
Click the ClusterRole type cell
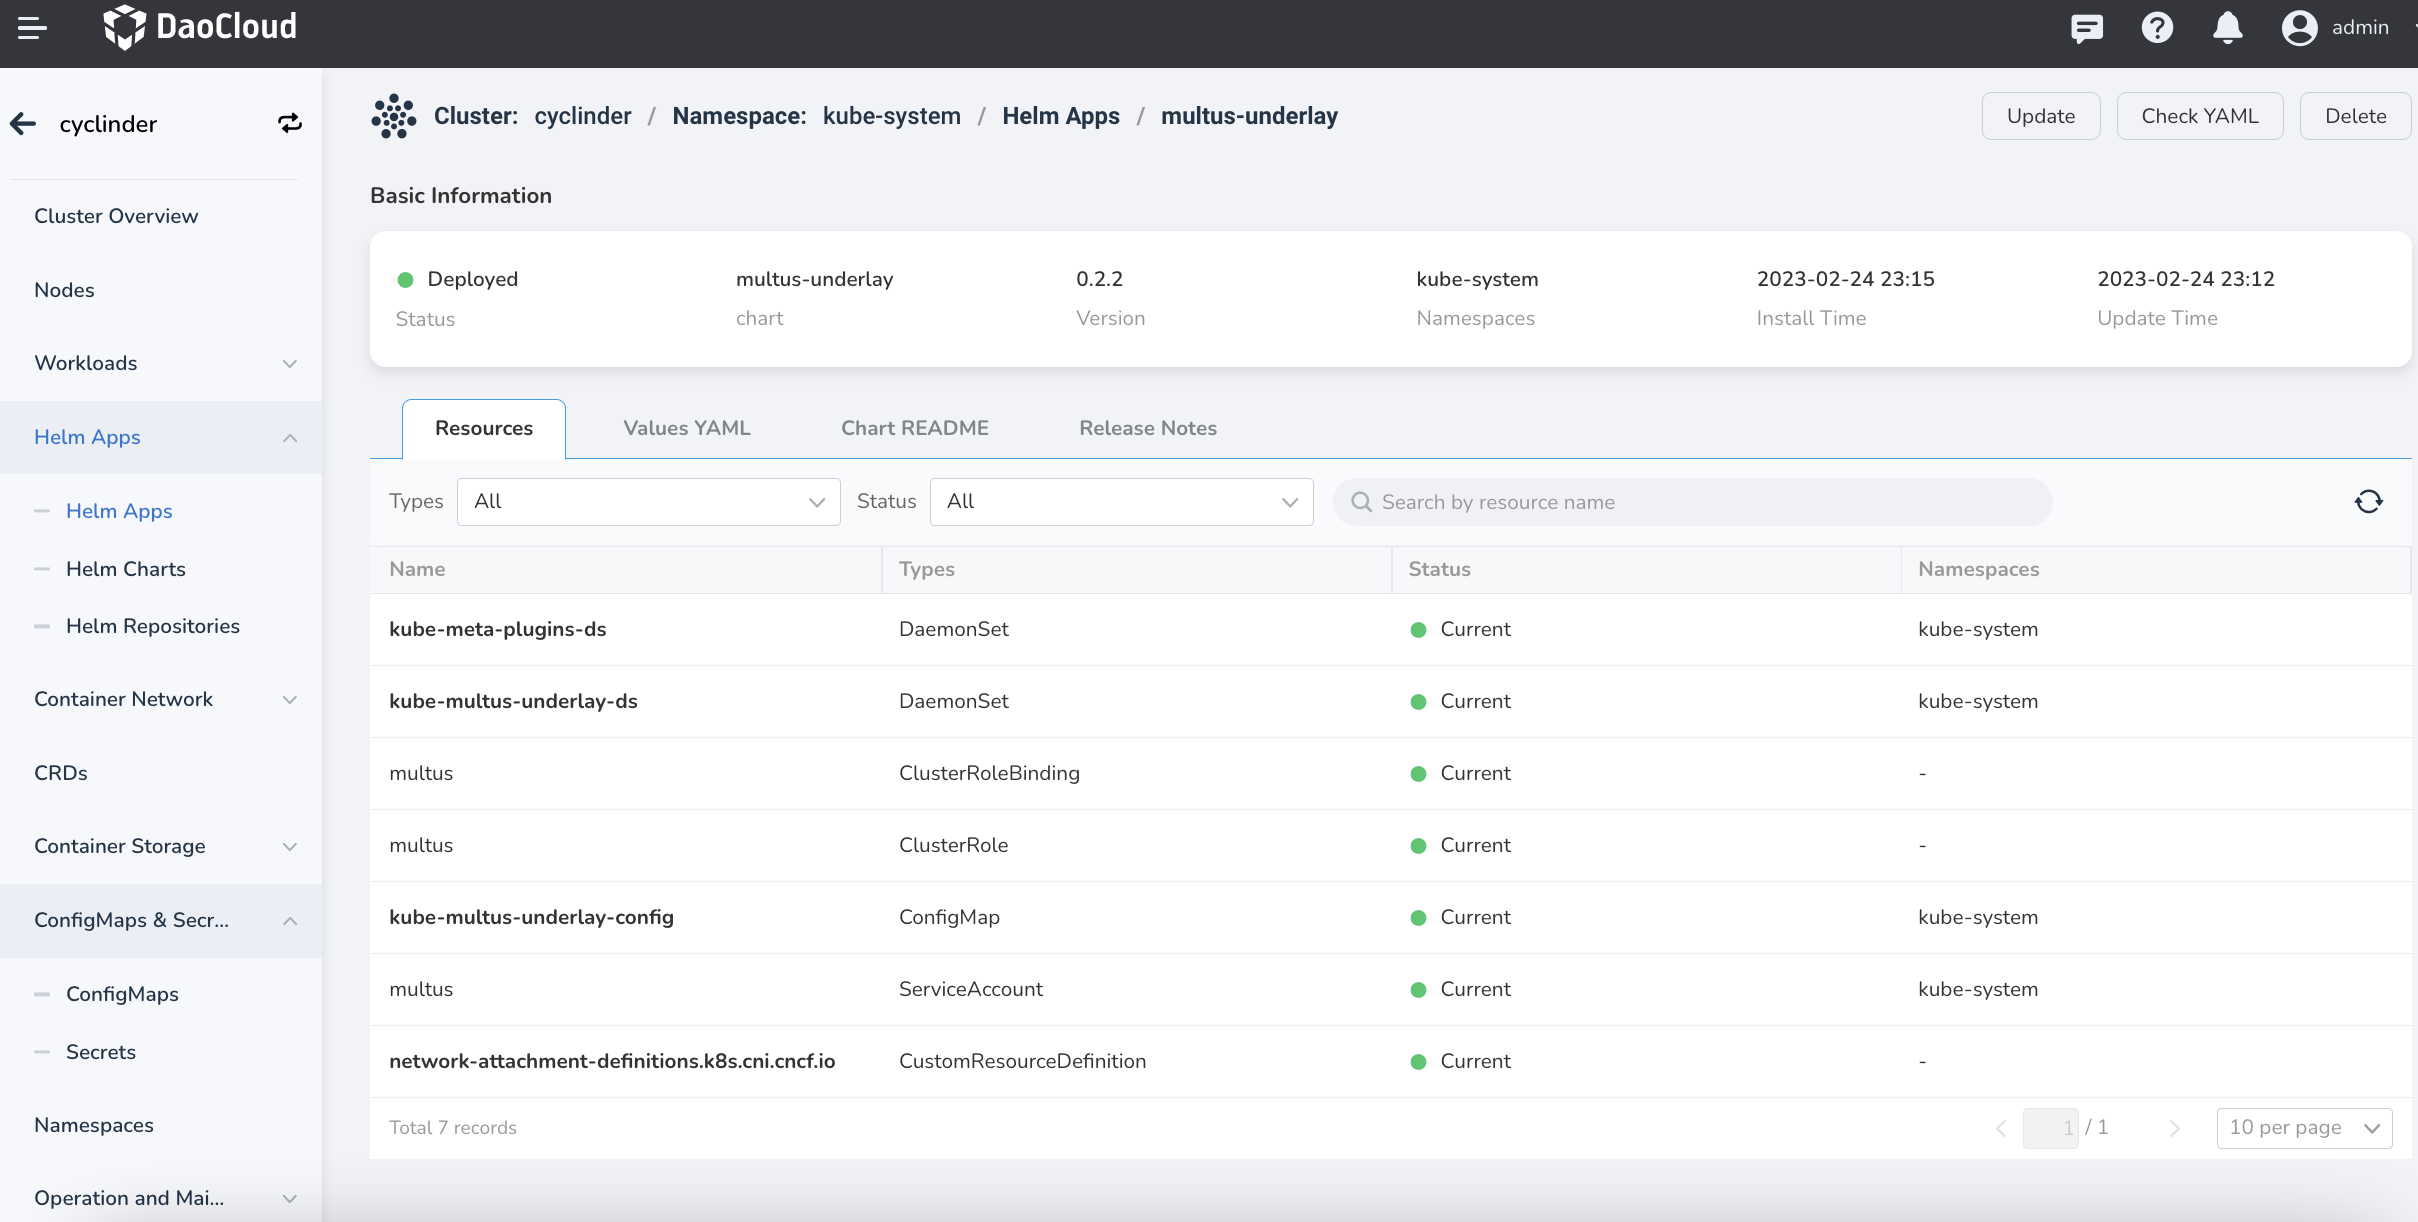point(953,845)
